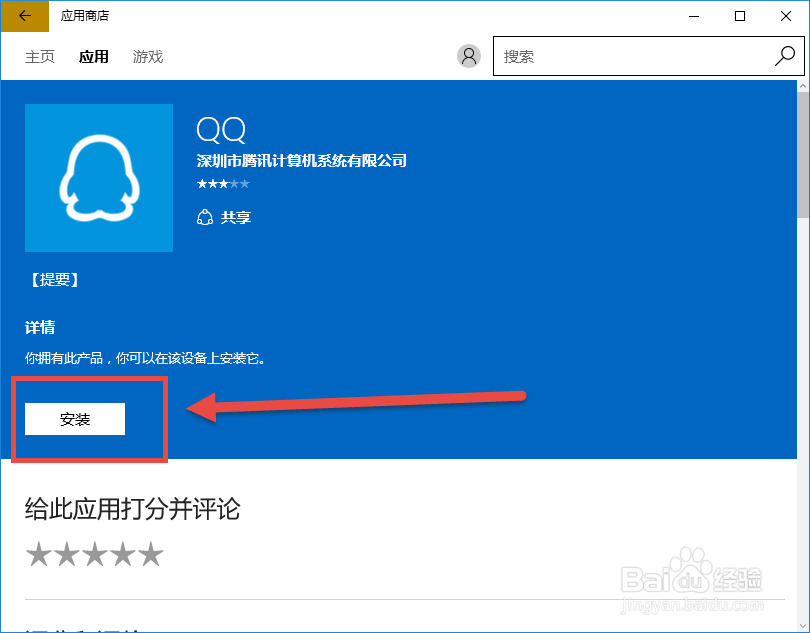Screen dimensions: 810x633
Task: Click the 给此应用打分并评论 heading
Action: pyautogui.click(x=133, y=508)
